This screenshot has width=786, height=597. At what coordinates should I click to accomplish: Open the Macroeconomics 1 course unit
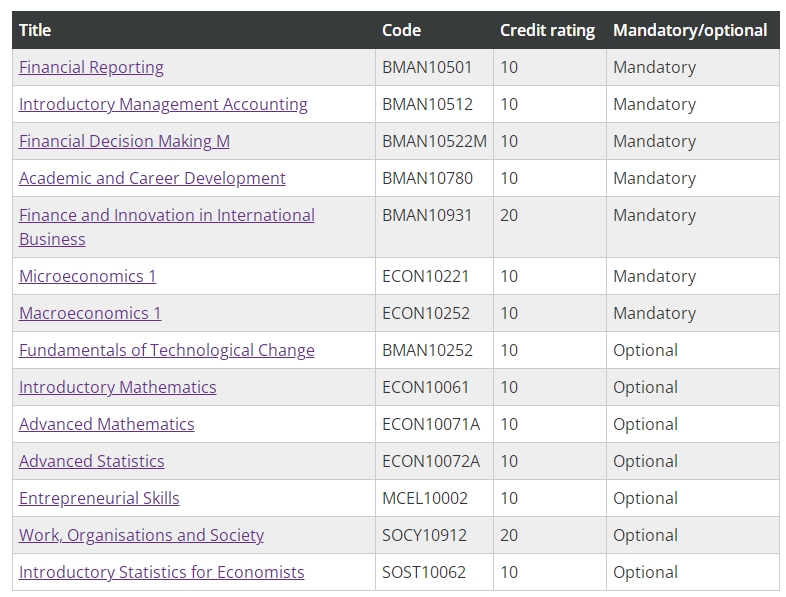[x=90, y=313]
